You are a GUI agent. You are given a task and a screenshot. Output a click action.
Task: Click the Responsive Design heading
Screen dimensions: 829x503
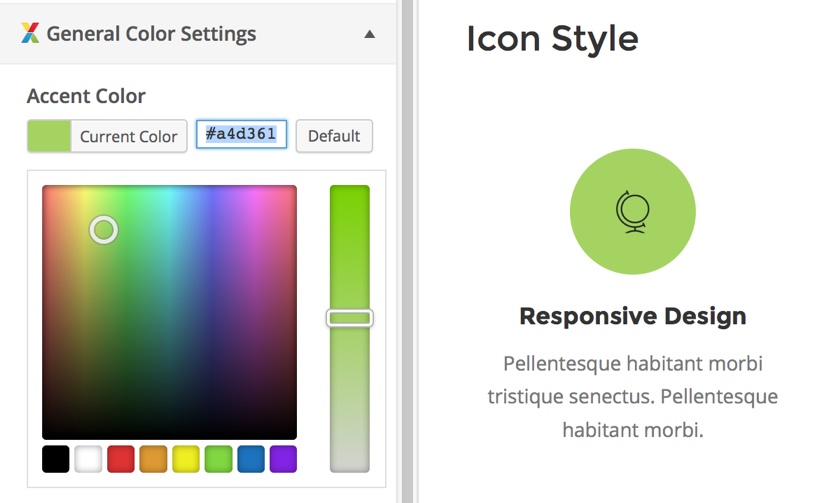633,317
